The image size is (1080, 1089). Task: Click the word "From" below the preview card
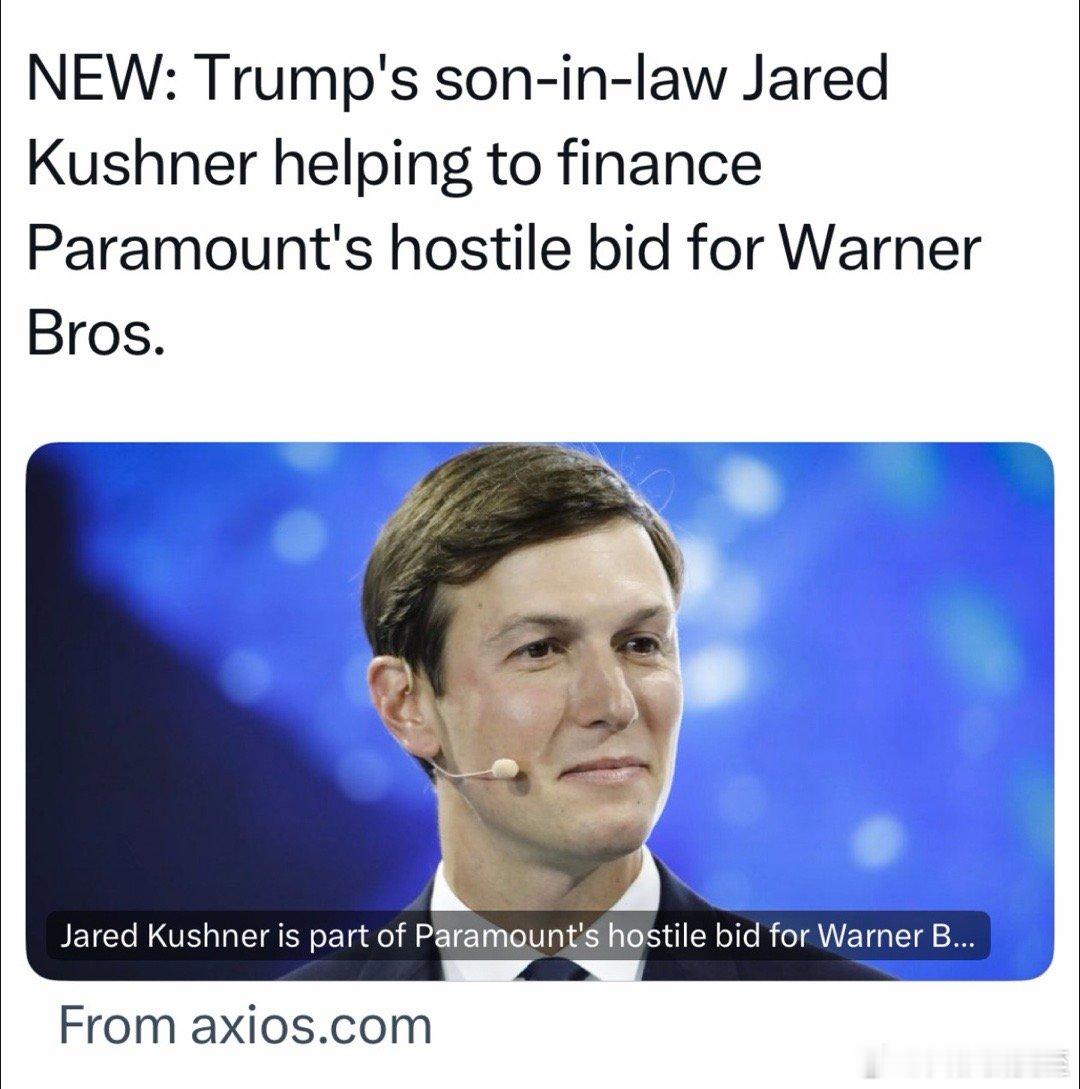point(117,1026)
